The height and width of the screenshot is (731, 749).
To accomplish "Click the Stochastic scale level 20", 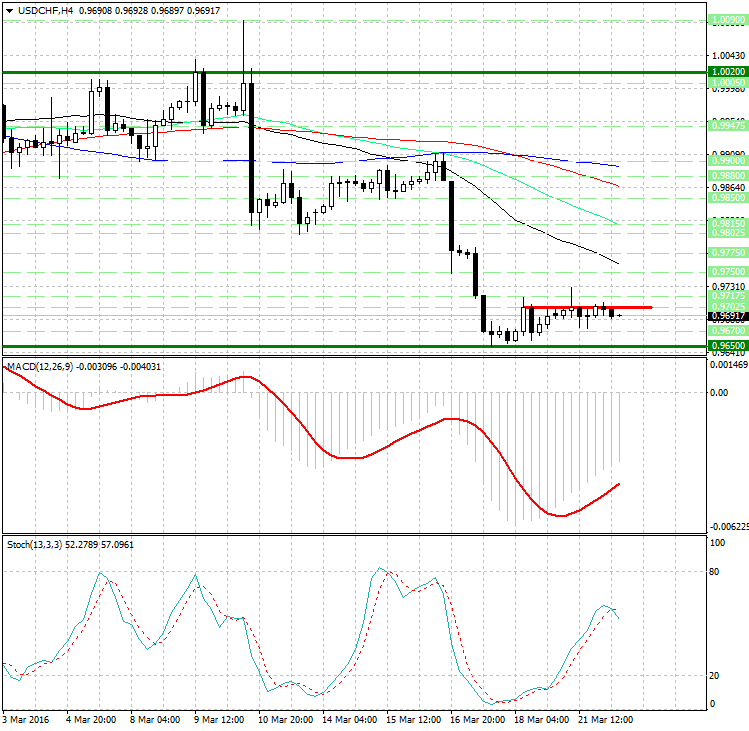I will pos(714,676).
